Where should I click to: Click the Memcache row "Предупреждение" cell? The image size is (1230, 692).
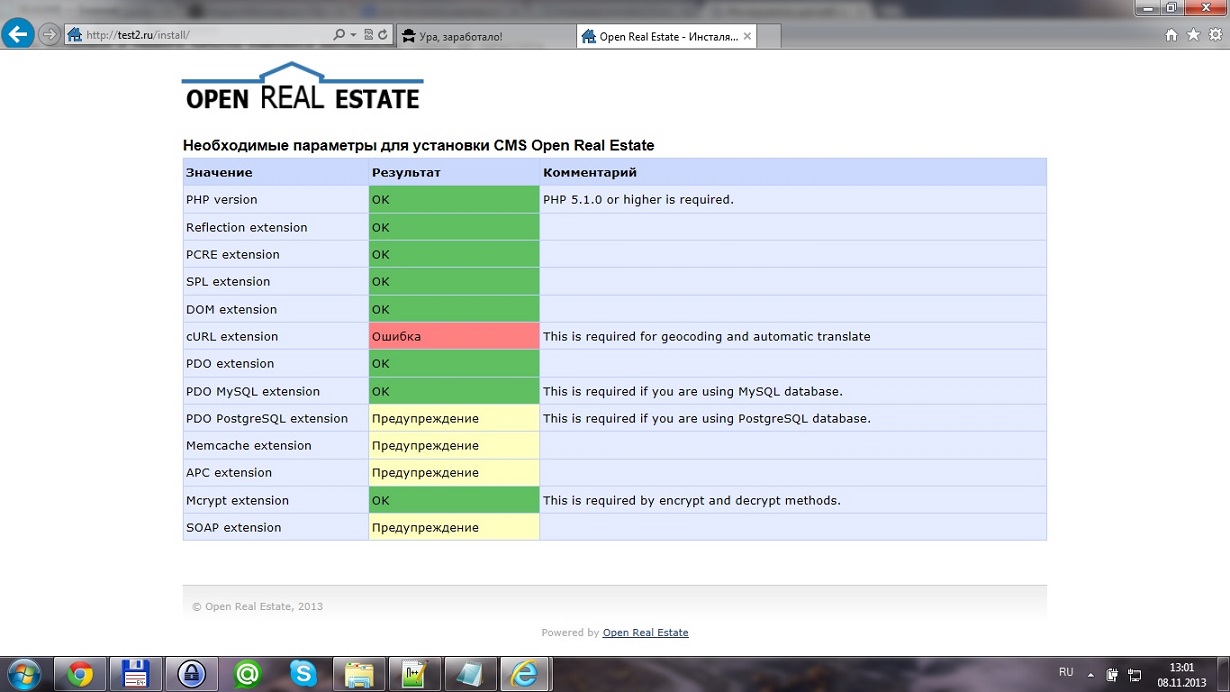[454, 445]
